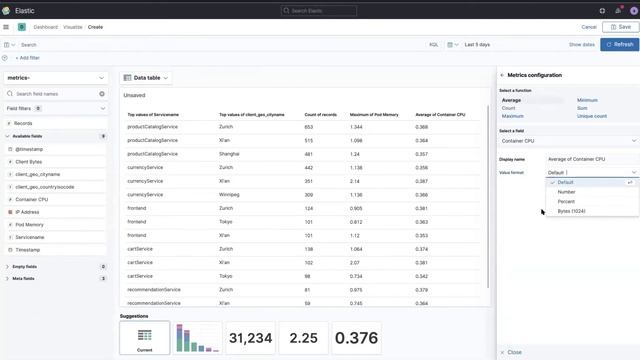
Task: Click the Records field type icon
Action: [9, 123]
